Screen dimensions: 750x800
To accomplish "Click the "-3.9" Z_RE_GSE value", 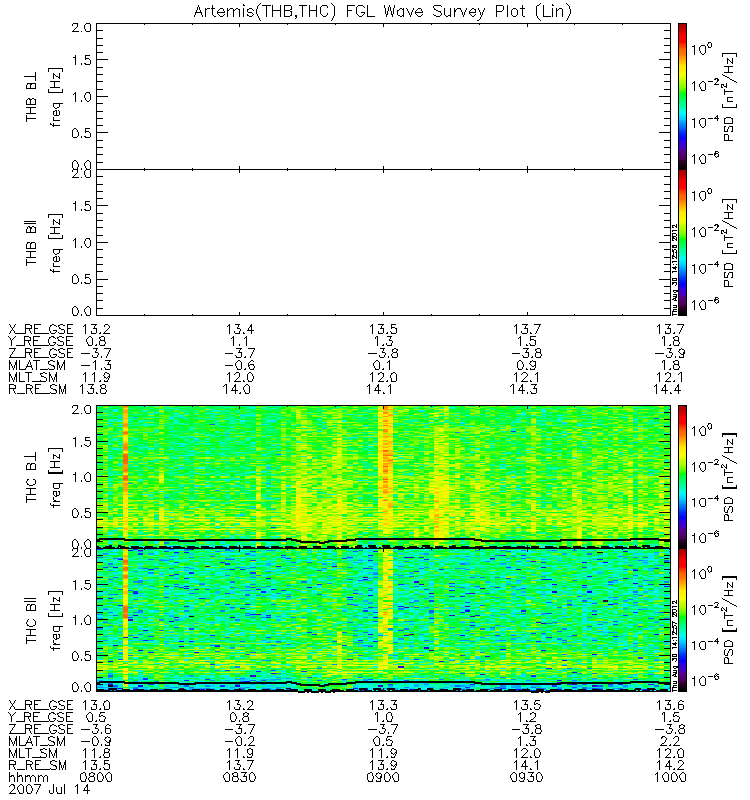I will 669,353.
